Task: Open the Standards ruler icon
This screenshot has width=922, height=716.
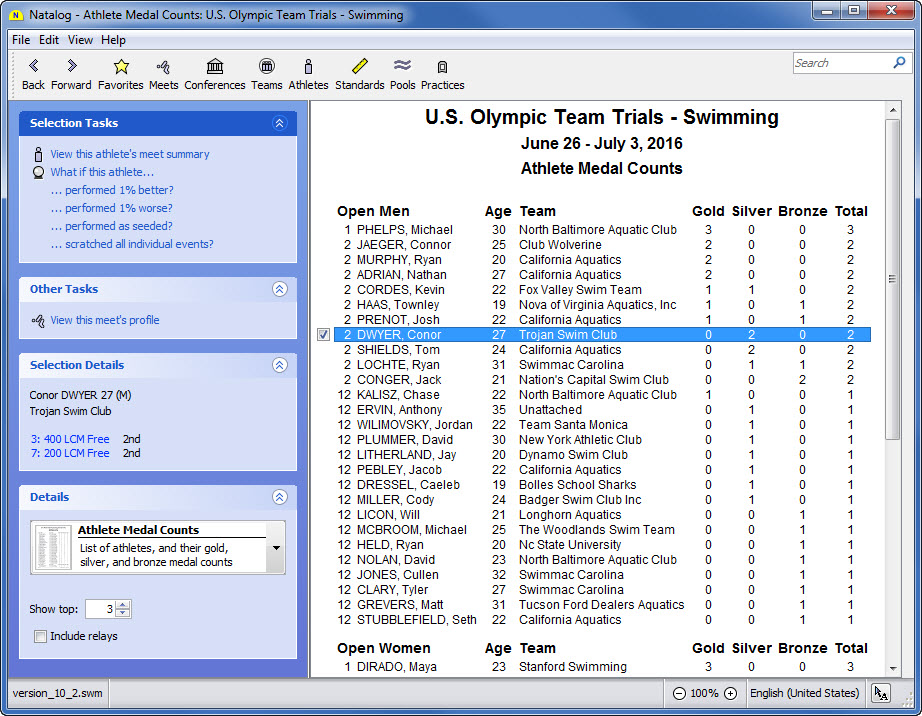Action: click(360, 67)
